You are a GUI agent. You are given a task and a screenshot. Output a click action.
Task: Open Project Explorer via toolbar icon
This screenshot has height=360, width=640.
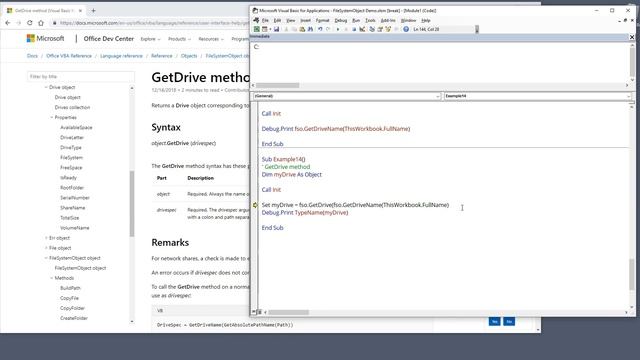[372, 29]
